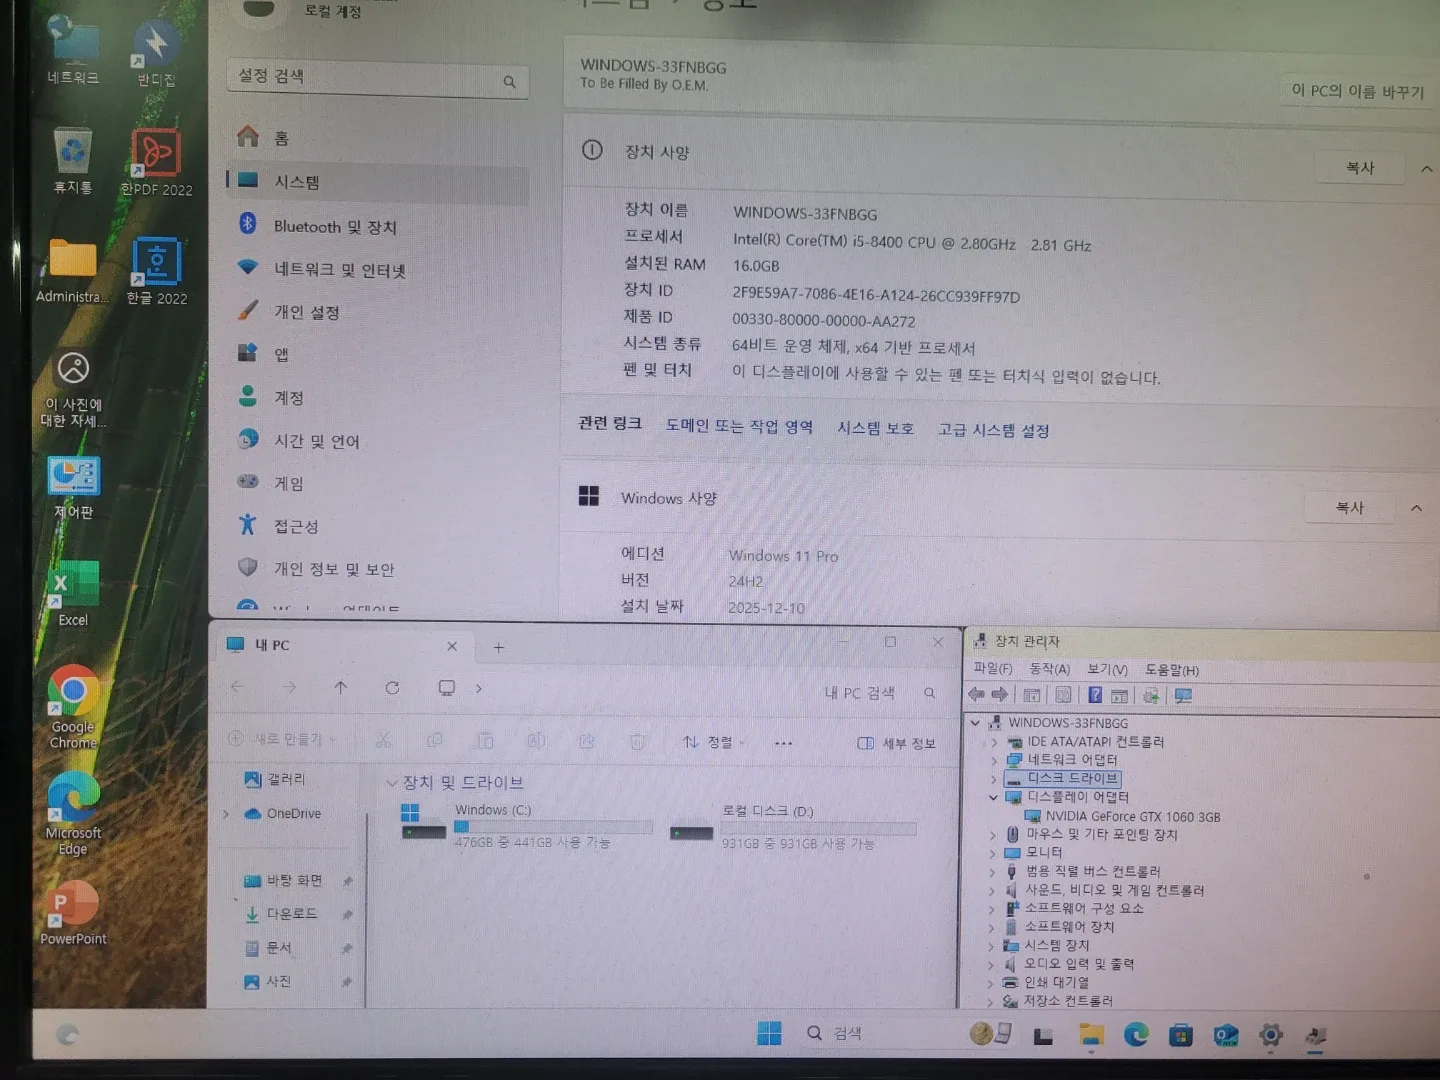Click File Explorer up arrow navigation button
Screen dimensions: 1440x1080
tap(341, 687)
